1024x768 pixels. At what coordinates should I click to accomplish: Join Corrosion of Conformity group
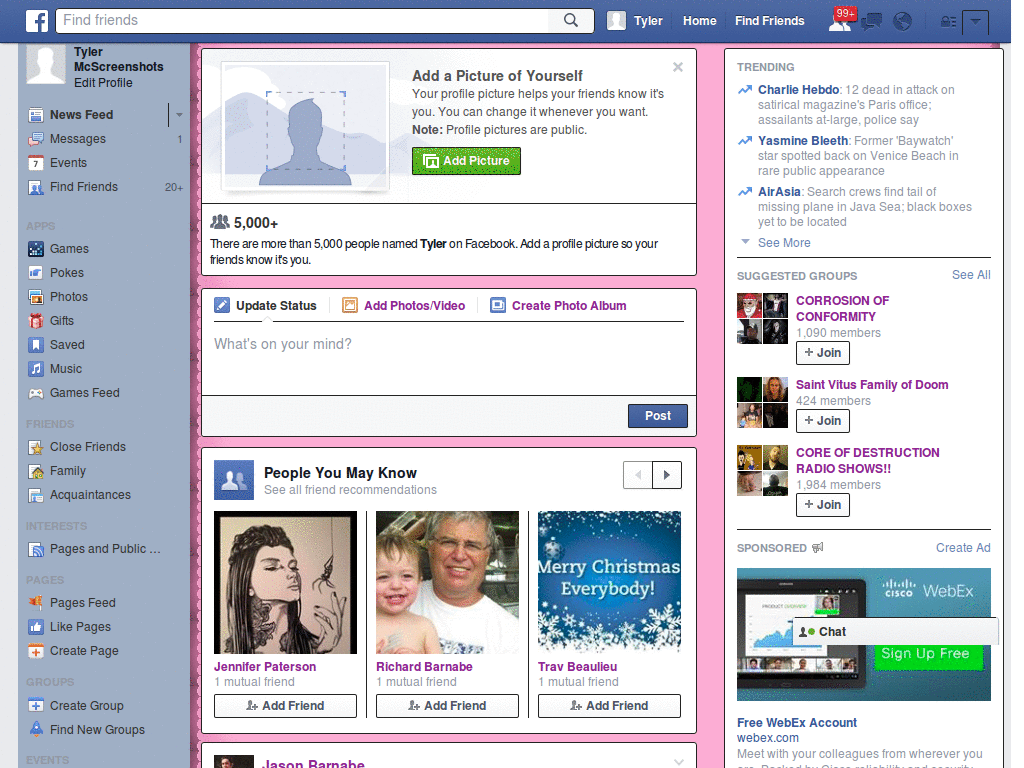823,353
